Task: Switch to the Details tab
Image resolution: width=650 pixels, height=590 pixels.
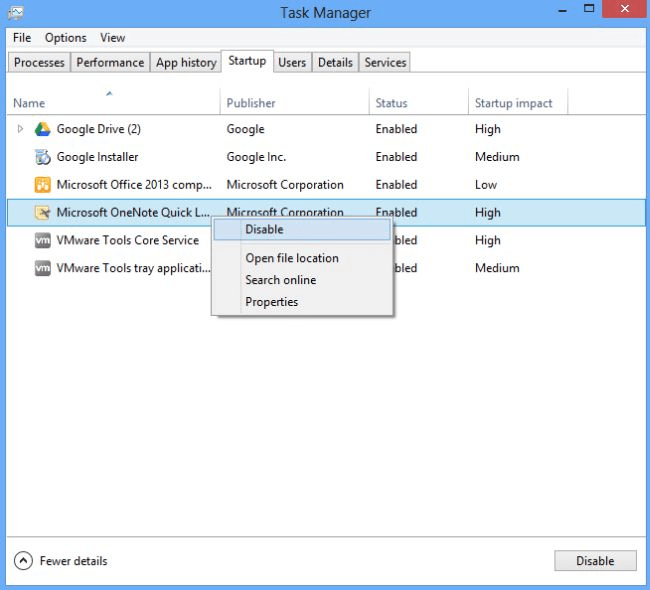Action: click(335, 63)
